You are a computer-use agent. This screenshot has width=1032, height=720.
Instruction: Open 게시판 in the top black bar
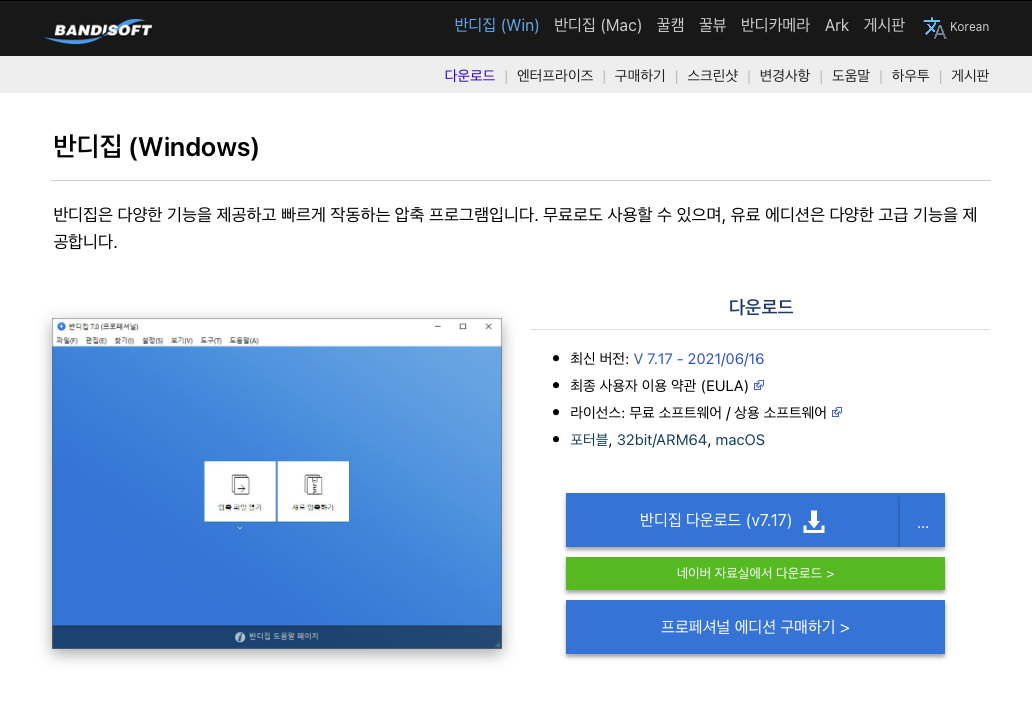pos(884,26)
